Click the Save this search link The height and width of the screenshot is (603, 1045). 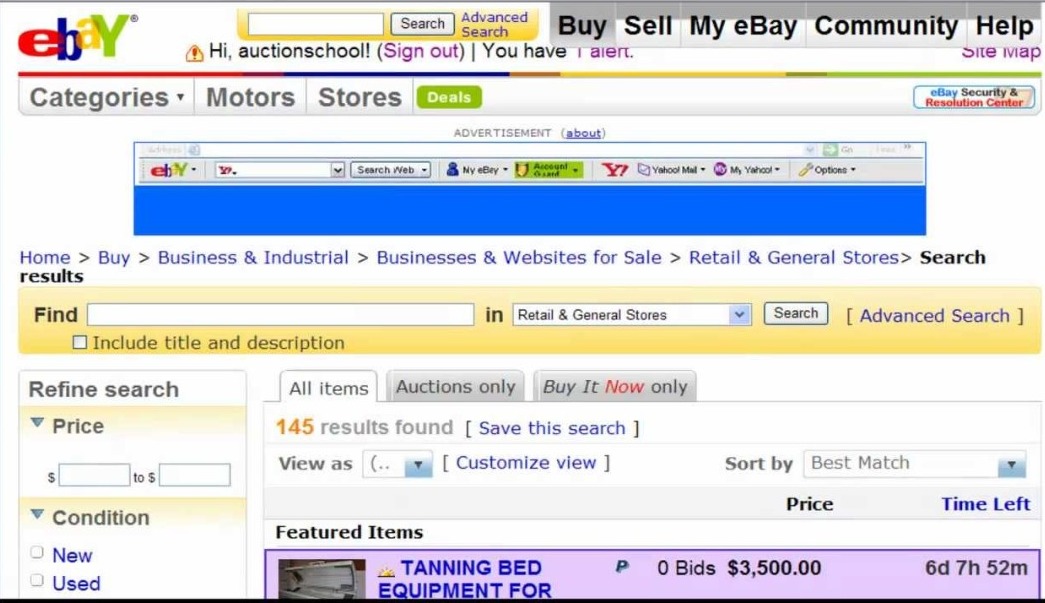(551, 428)
